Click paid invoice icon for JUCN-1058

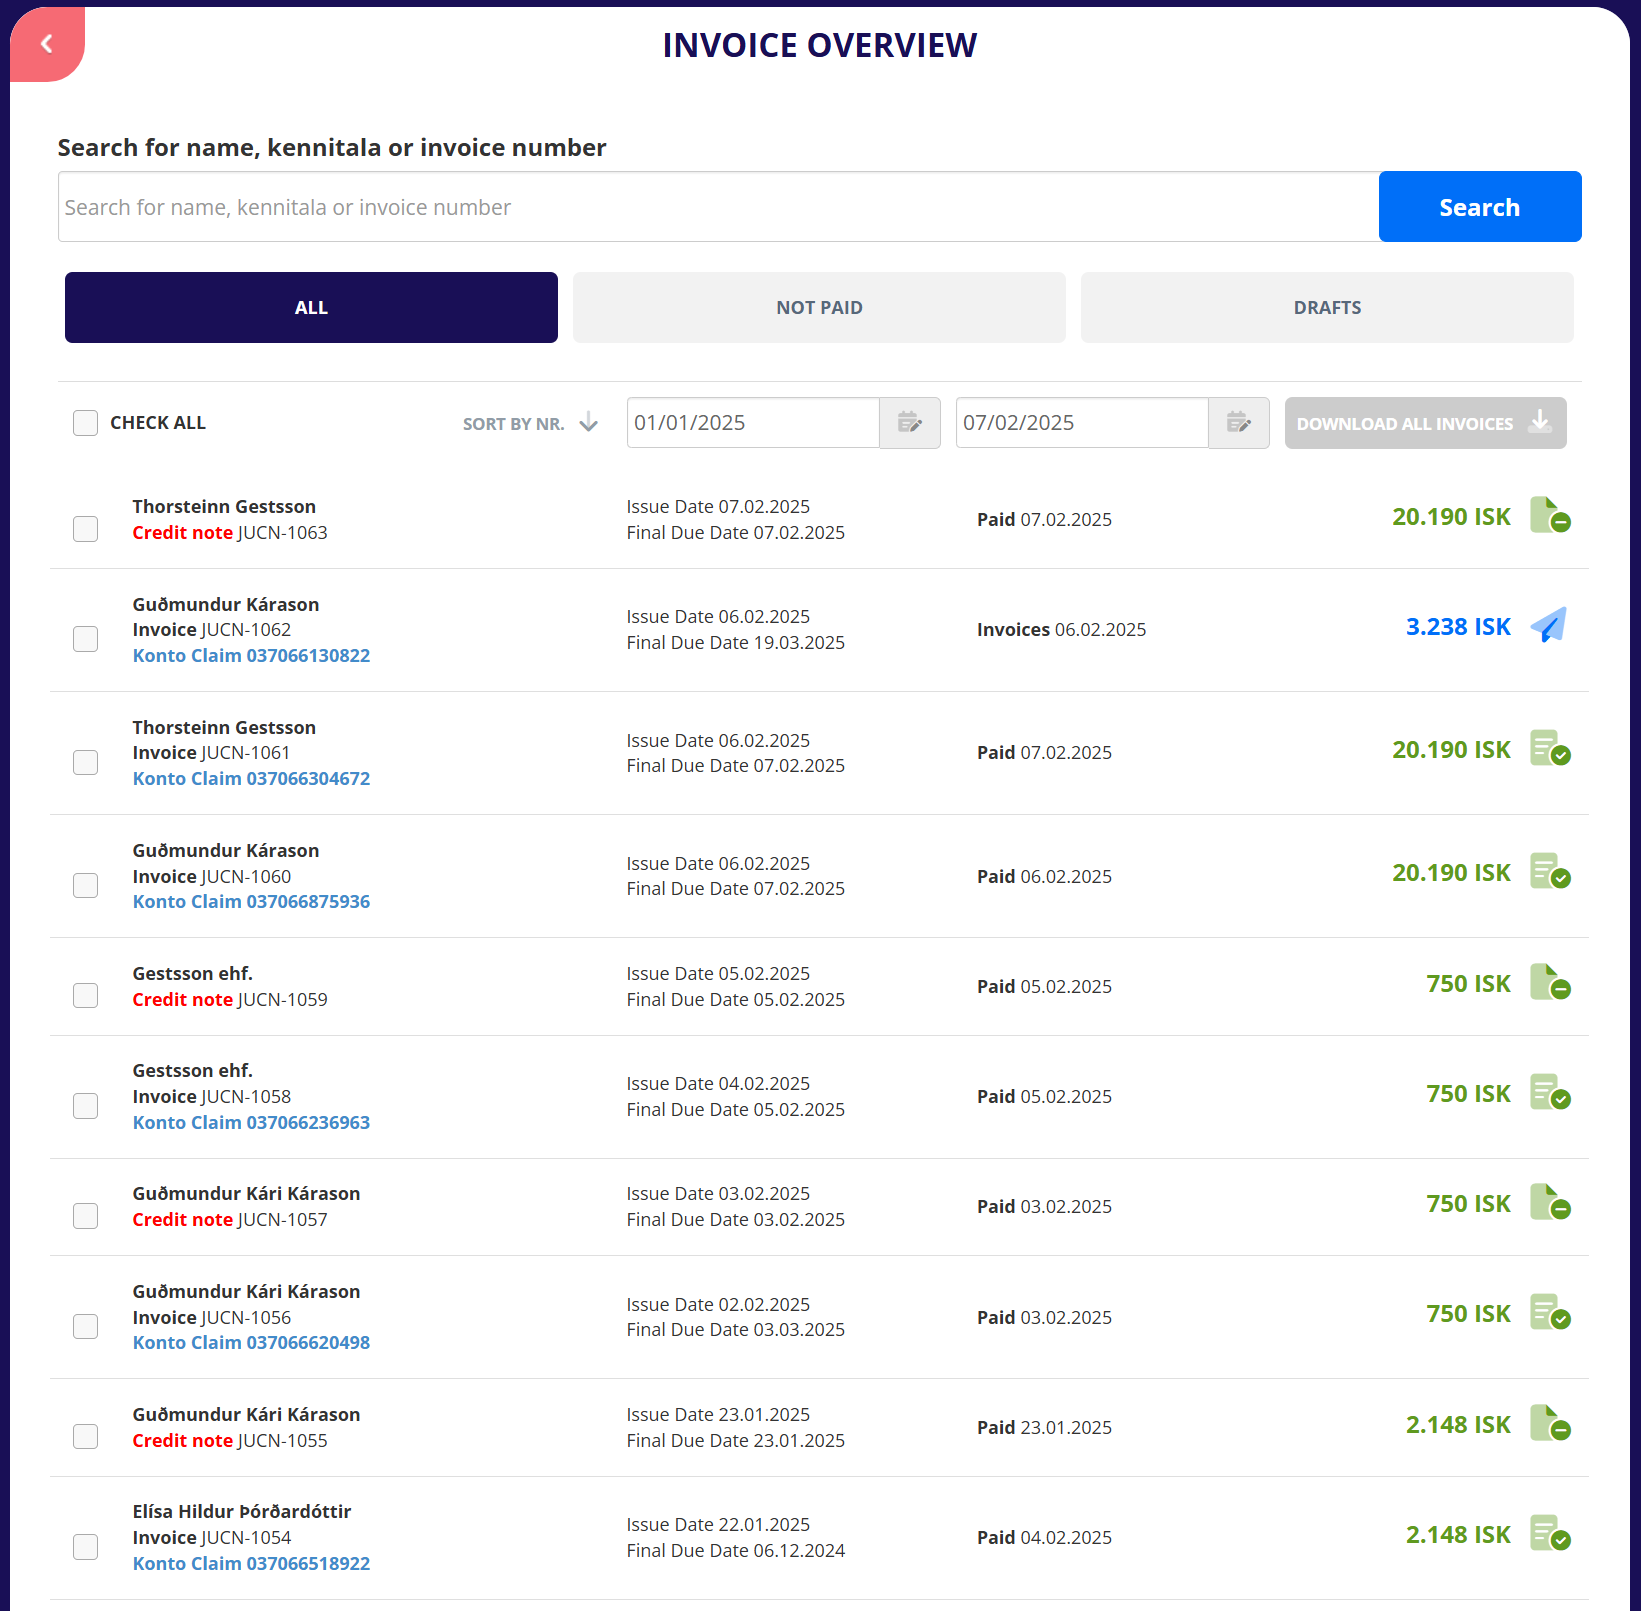1550,1093
